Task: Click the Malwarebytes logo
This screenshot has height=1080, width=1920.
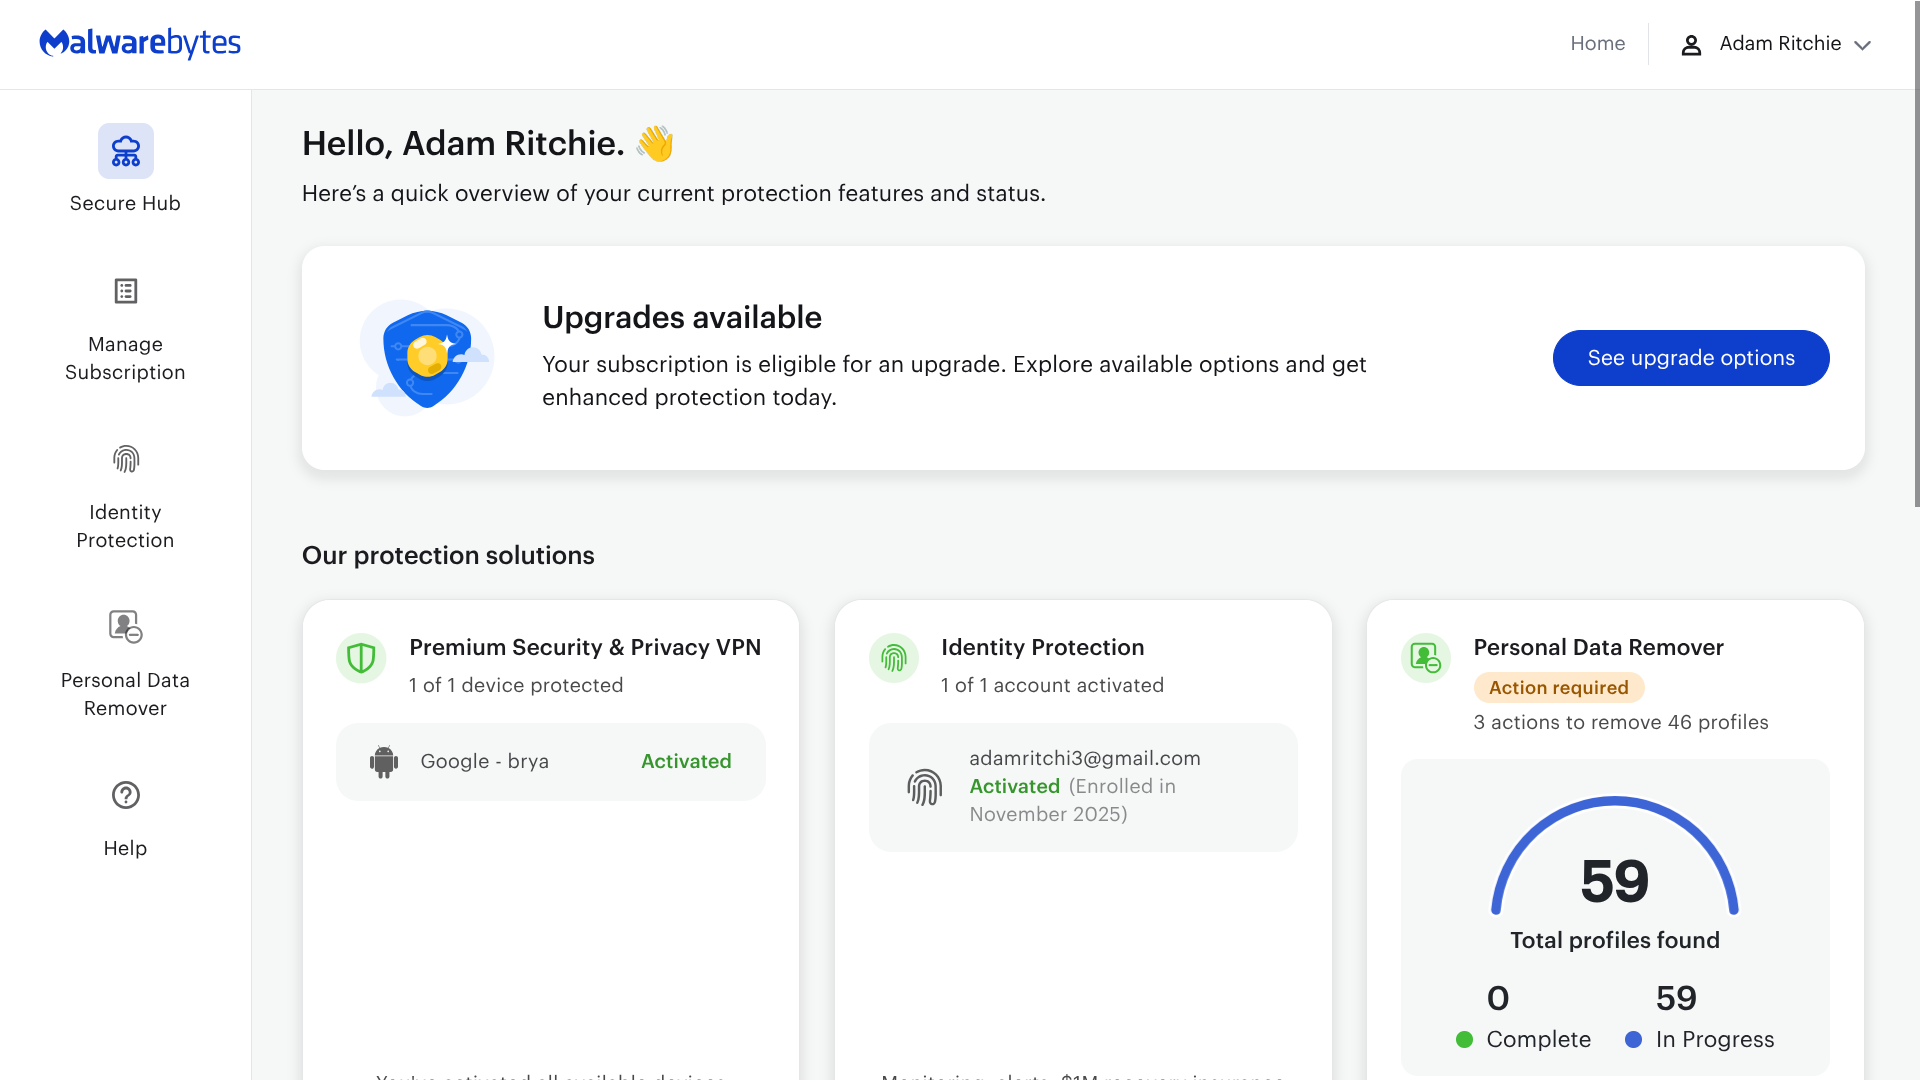Action: [140, 43]
